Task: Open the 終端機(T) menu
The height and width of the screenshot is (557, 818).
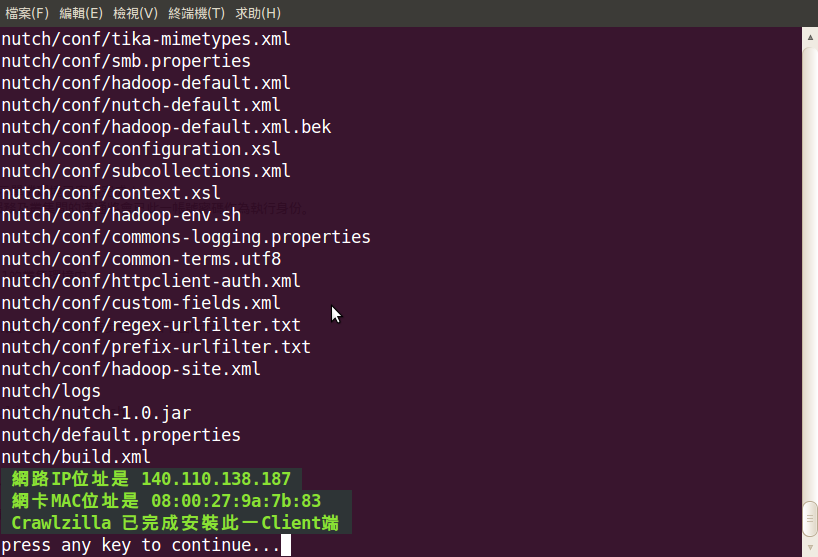Action: [196, 13]
